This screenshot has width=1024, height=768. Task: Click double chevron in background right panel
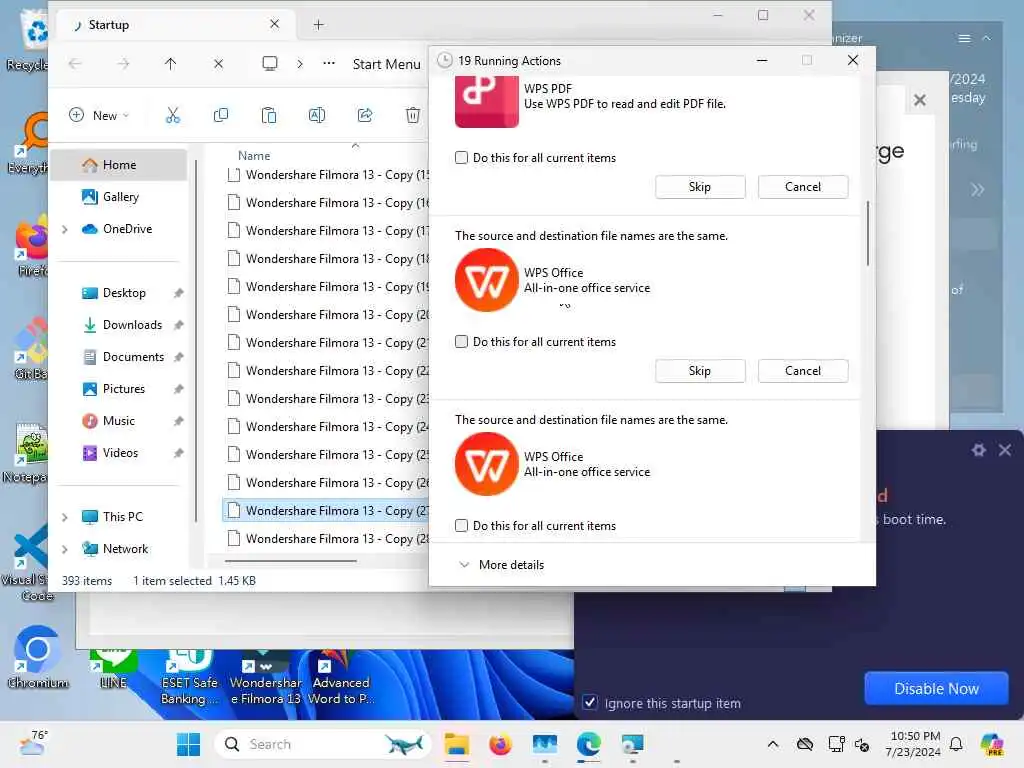click(977, 190)
